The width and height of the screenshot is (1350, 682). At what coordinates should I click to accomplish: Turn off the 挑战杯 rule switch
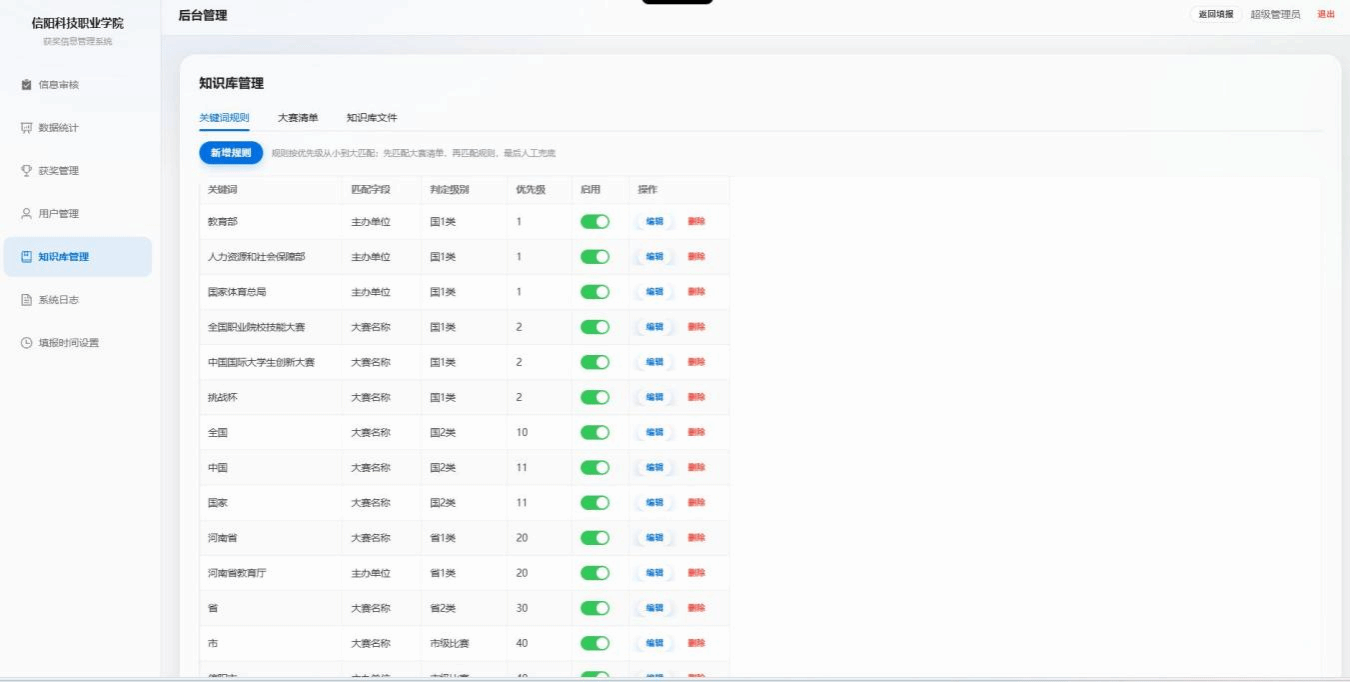pyautogui.click(x=595, y=397)
